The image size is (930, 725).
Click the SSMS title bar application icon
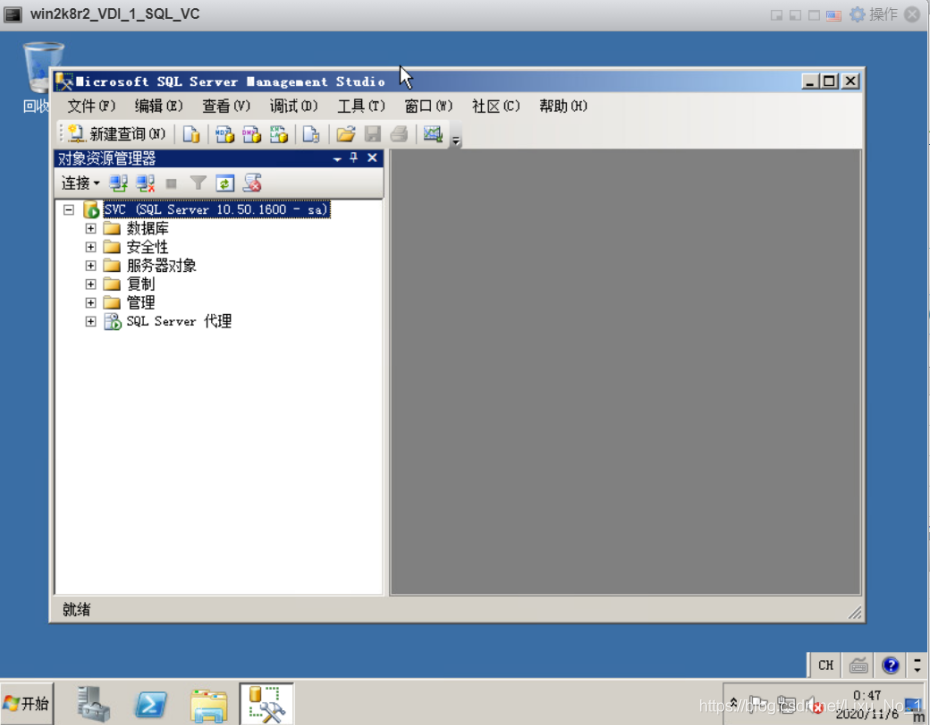(x=64, y=81)
